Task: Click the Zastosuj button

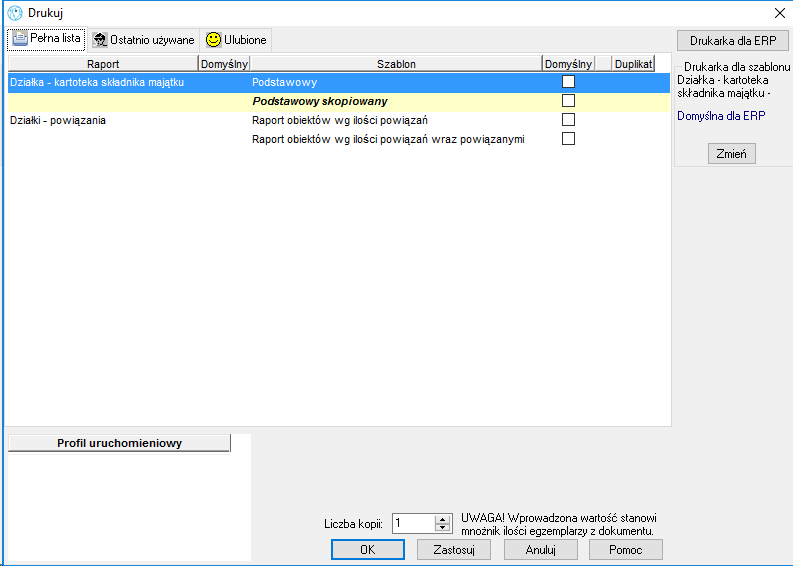Action: point(454,550)
